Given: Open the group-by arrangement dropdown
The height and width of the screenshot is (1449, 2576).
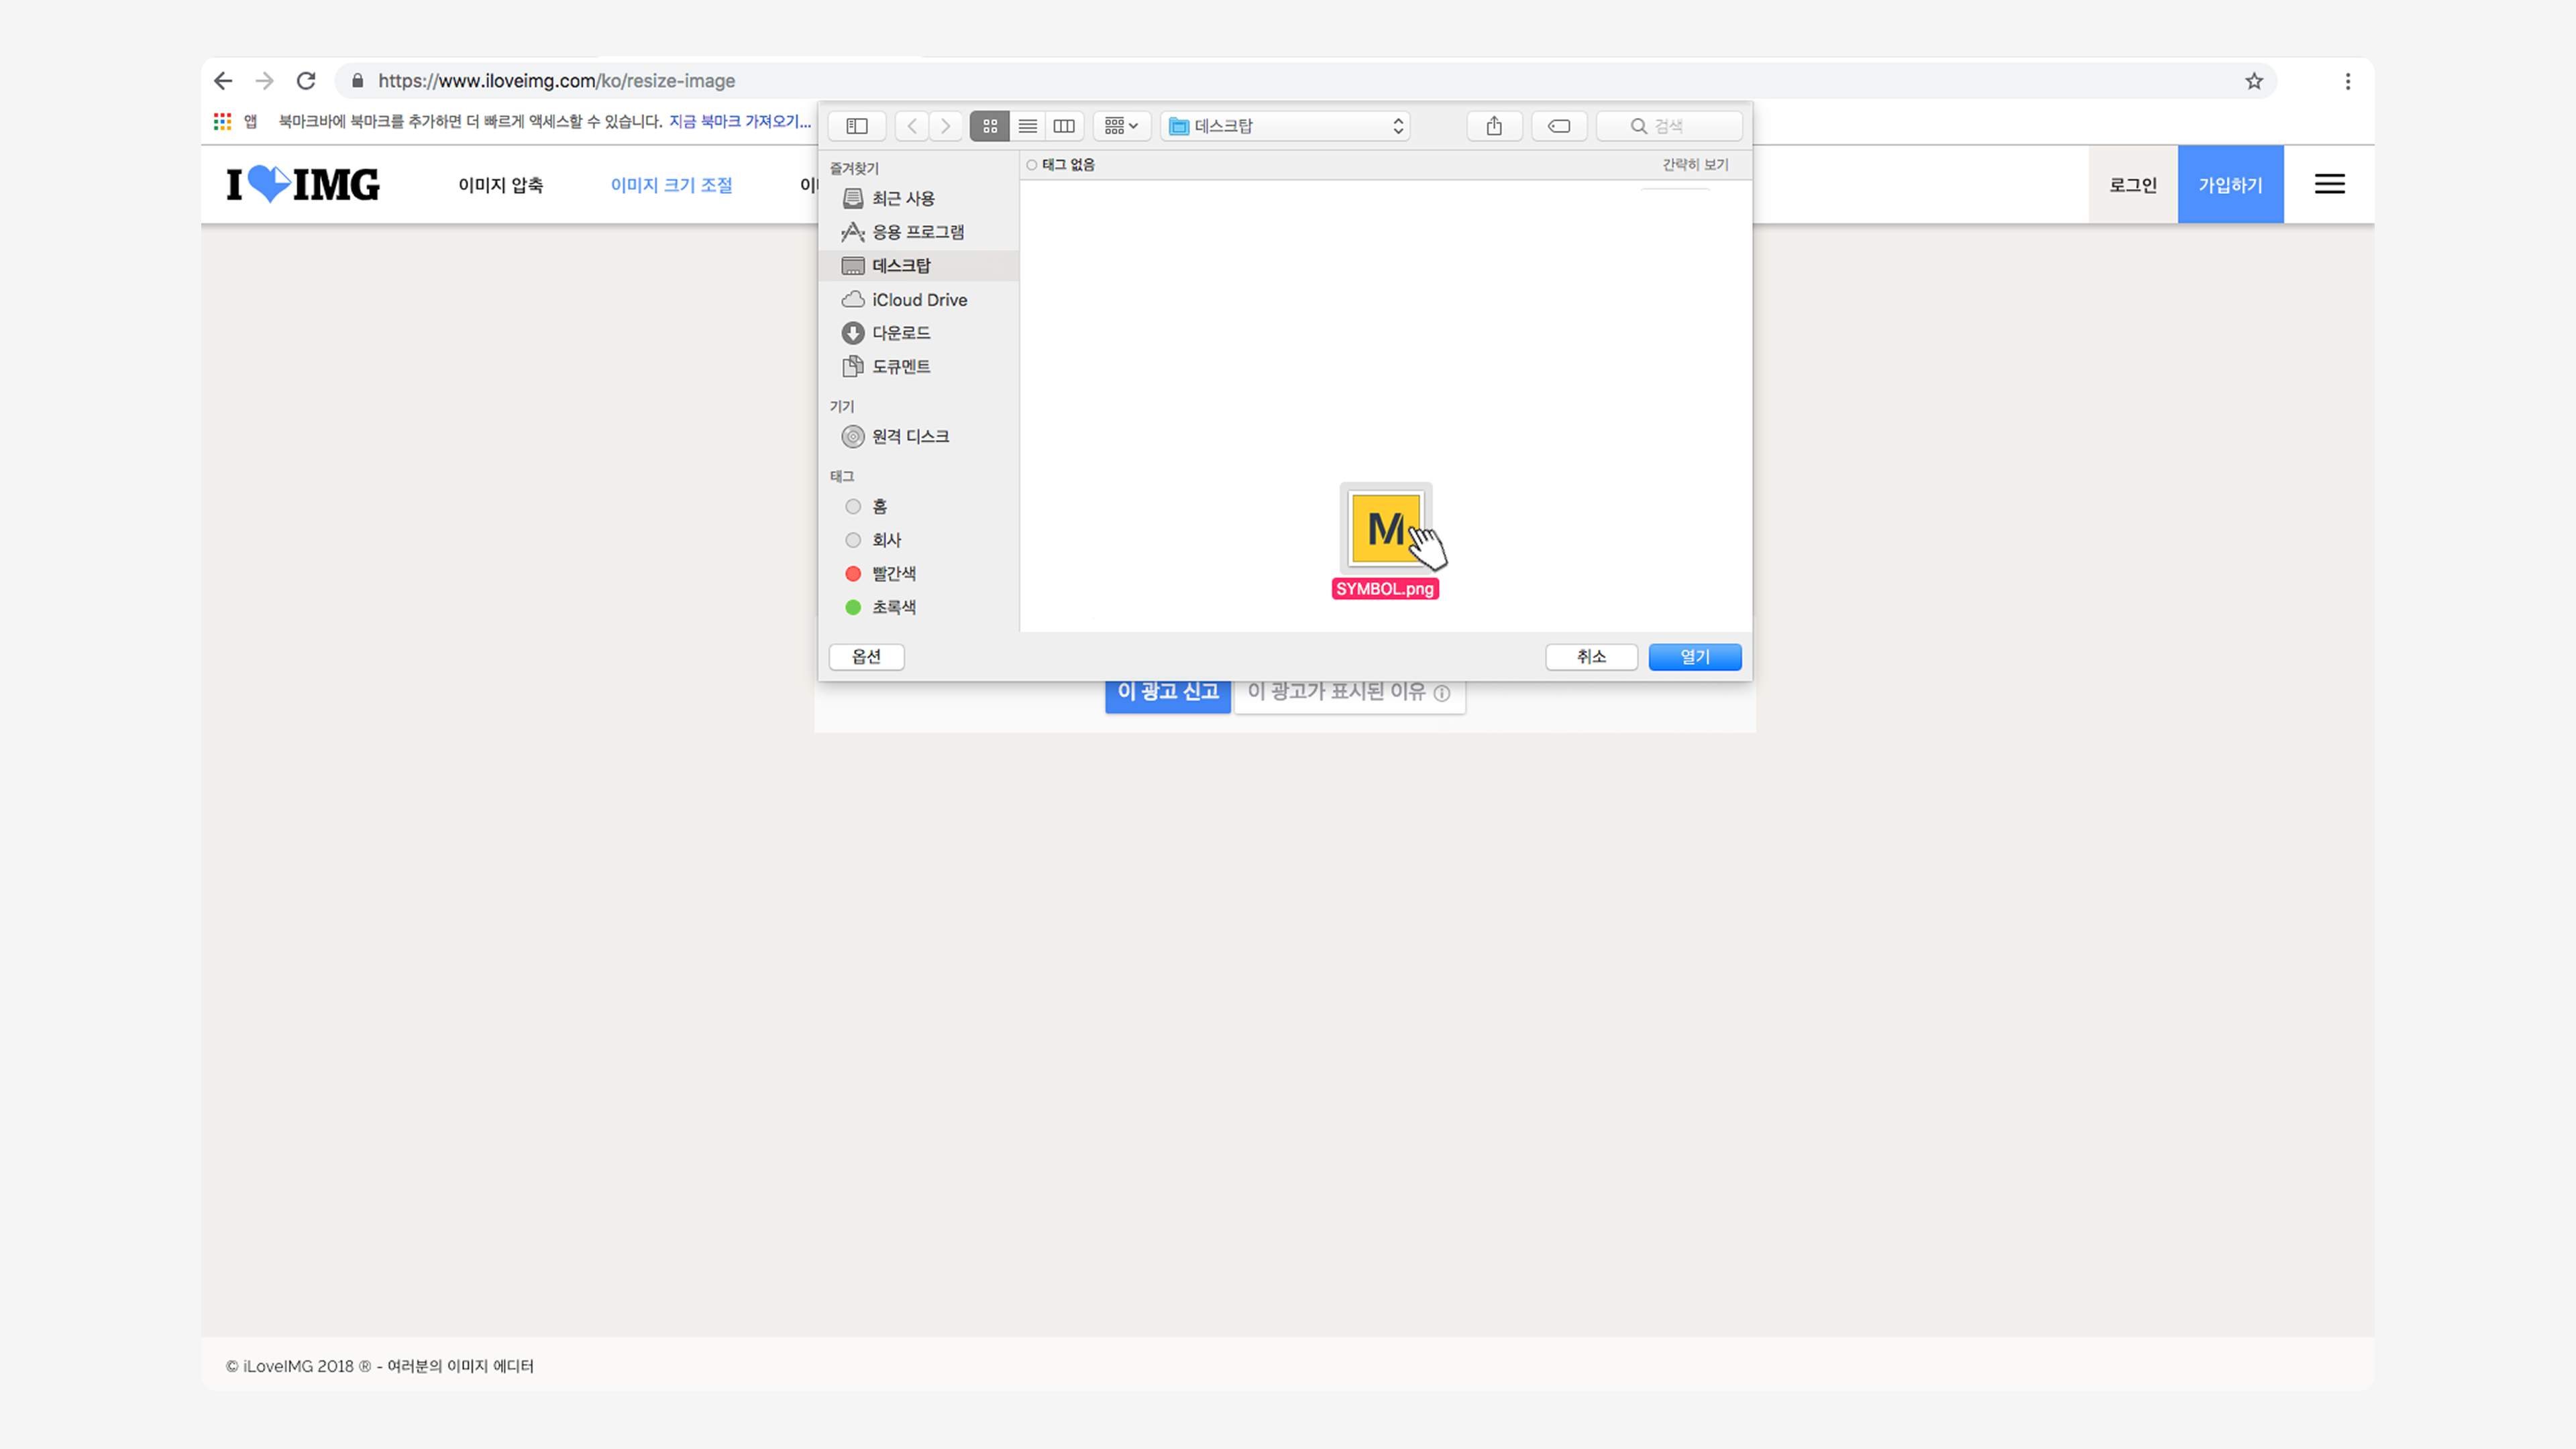Looking at the screenshot, I should pos(1121,126).
